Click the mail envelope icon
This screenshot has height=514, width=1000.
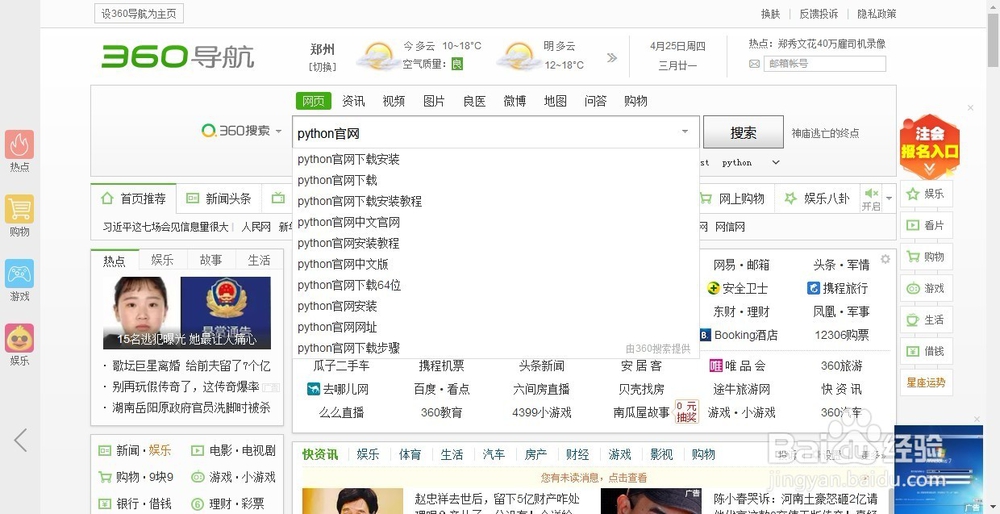[x=754, y=64]
